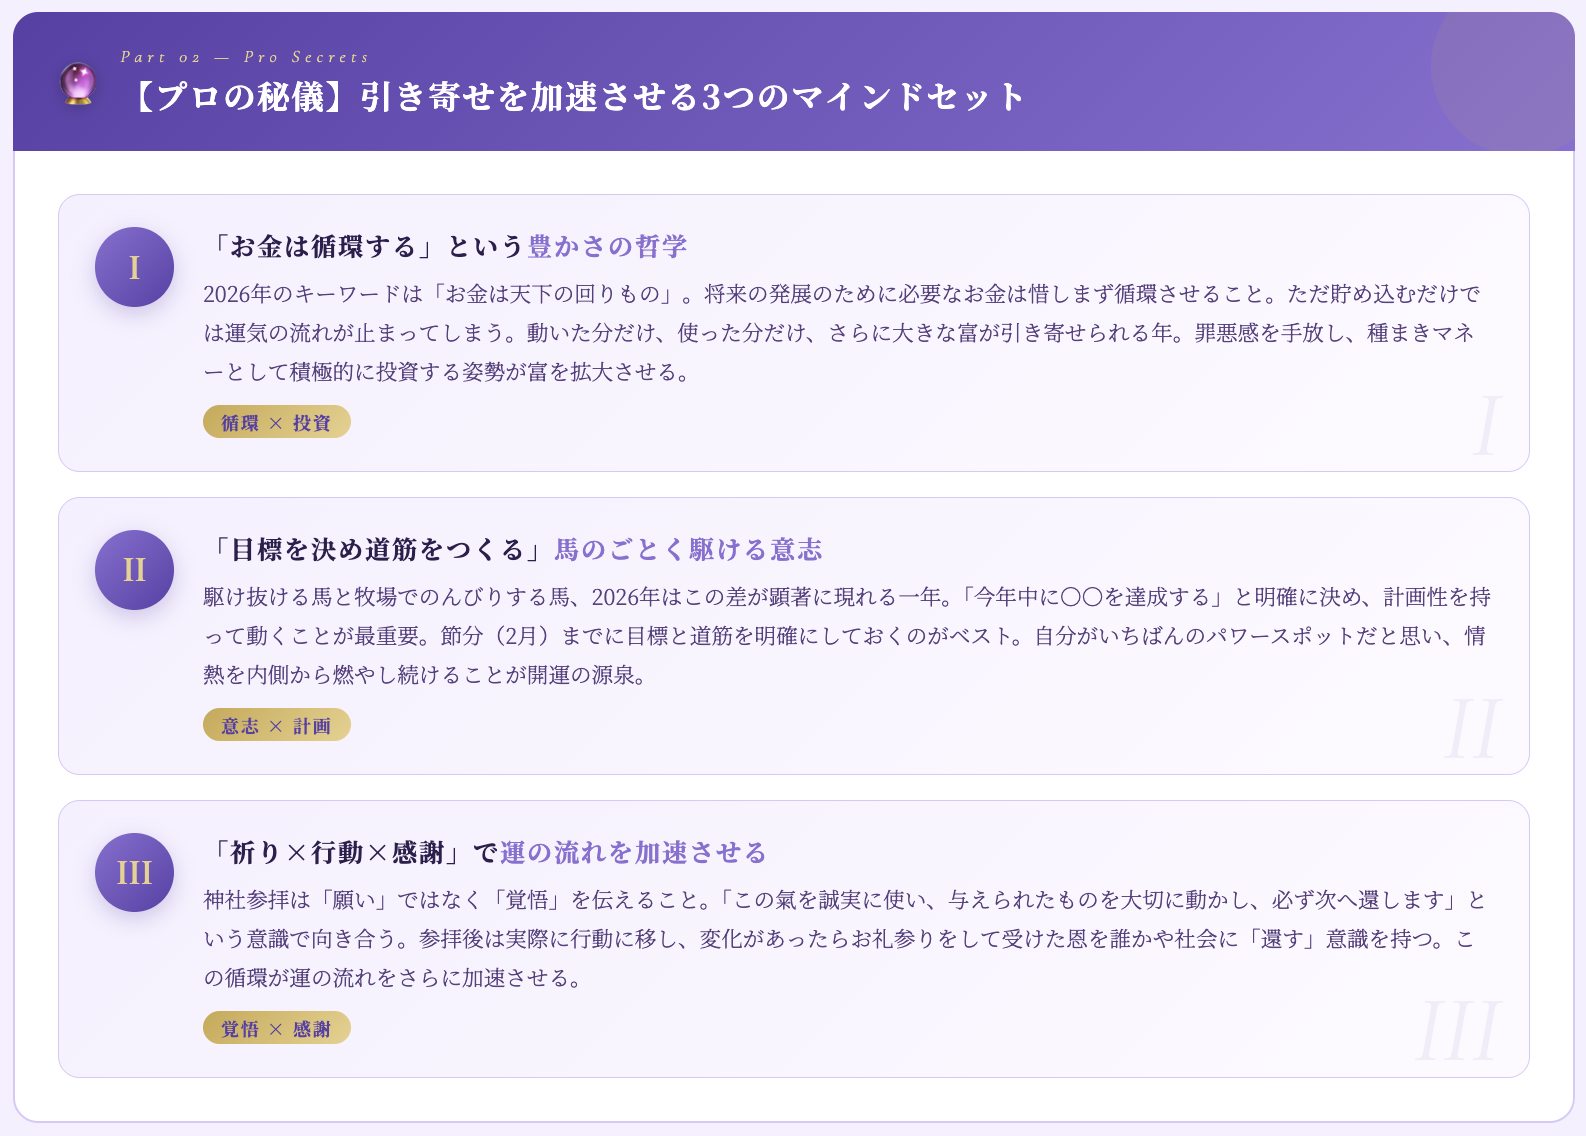
Task: Click the Roman numeral III circle badge
Action: pos(134,872)
